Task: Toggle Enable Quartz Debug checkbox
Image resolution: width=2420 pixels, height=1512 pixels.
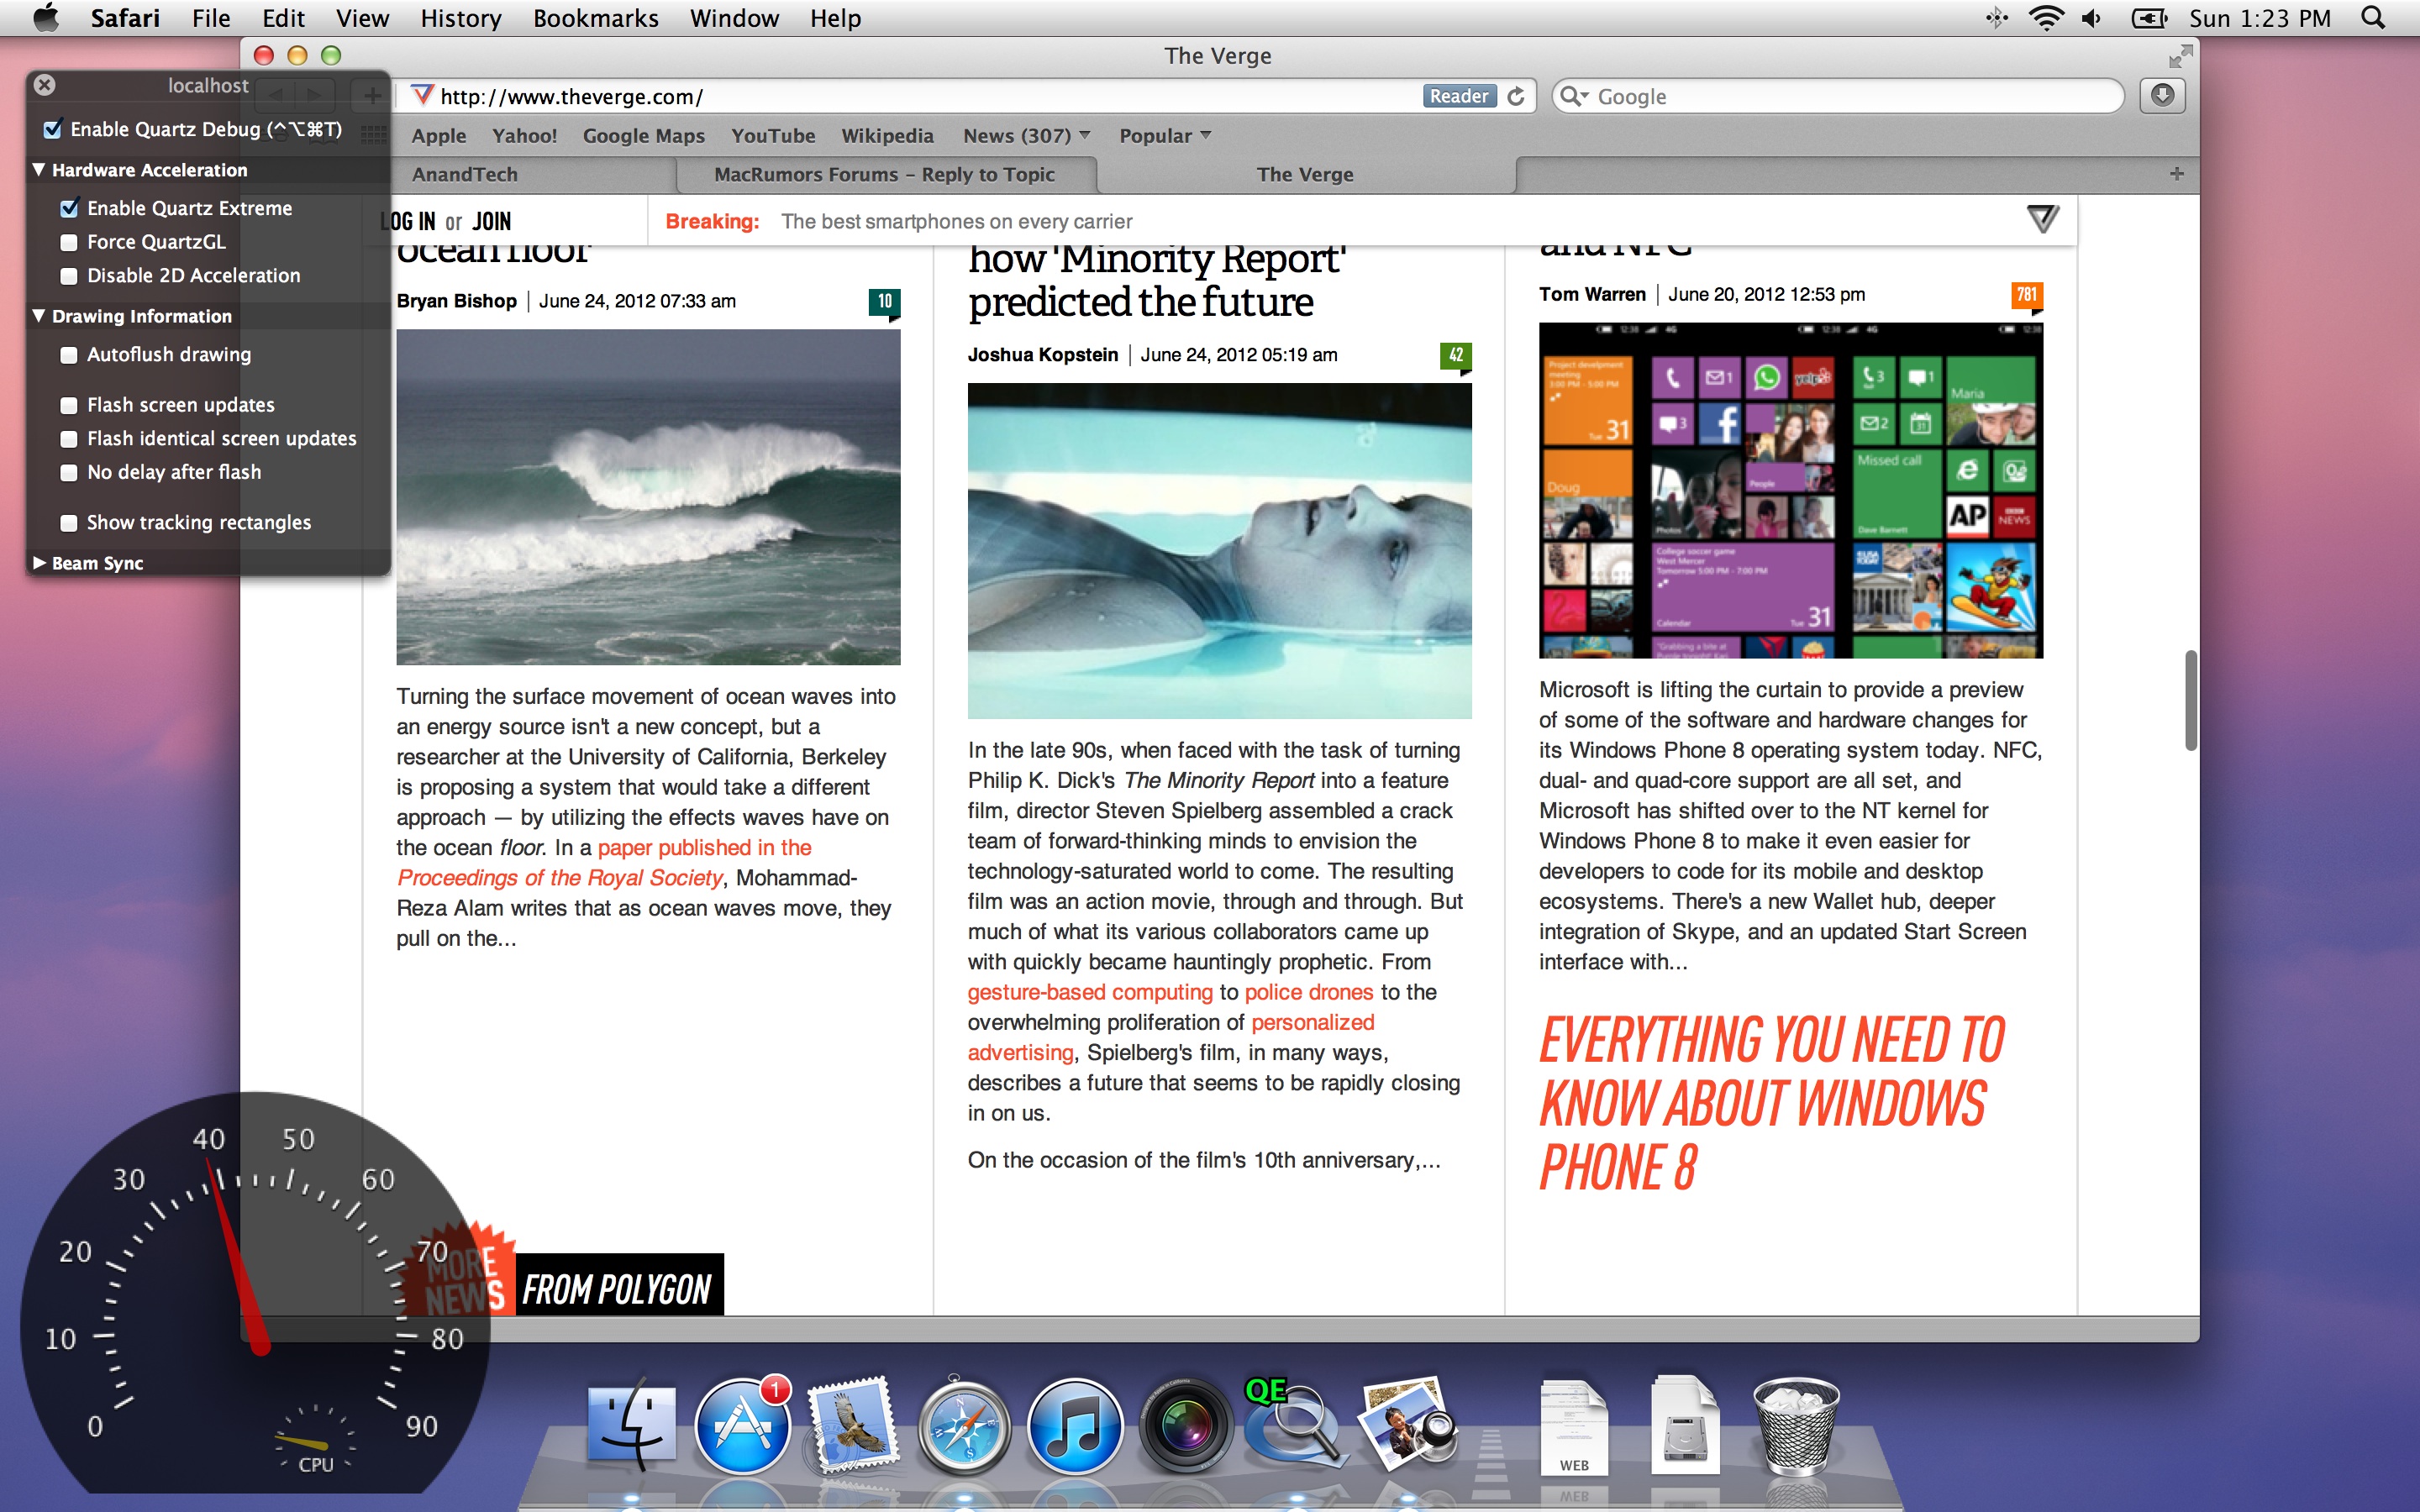Action: (x=53, y=129)
